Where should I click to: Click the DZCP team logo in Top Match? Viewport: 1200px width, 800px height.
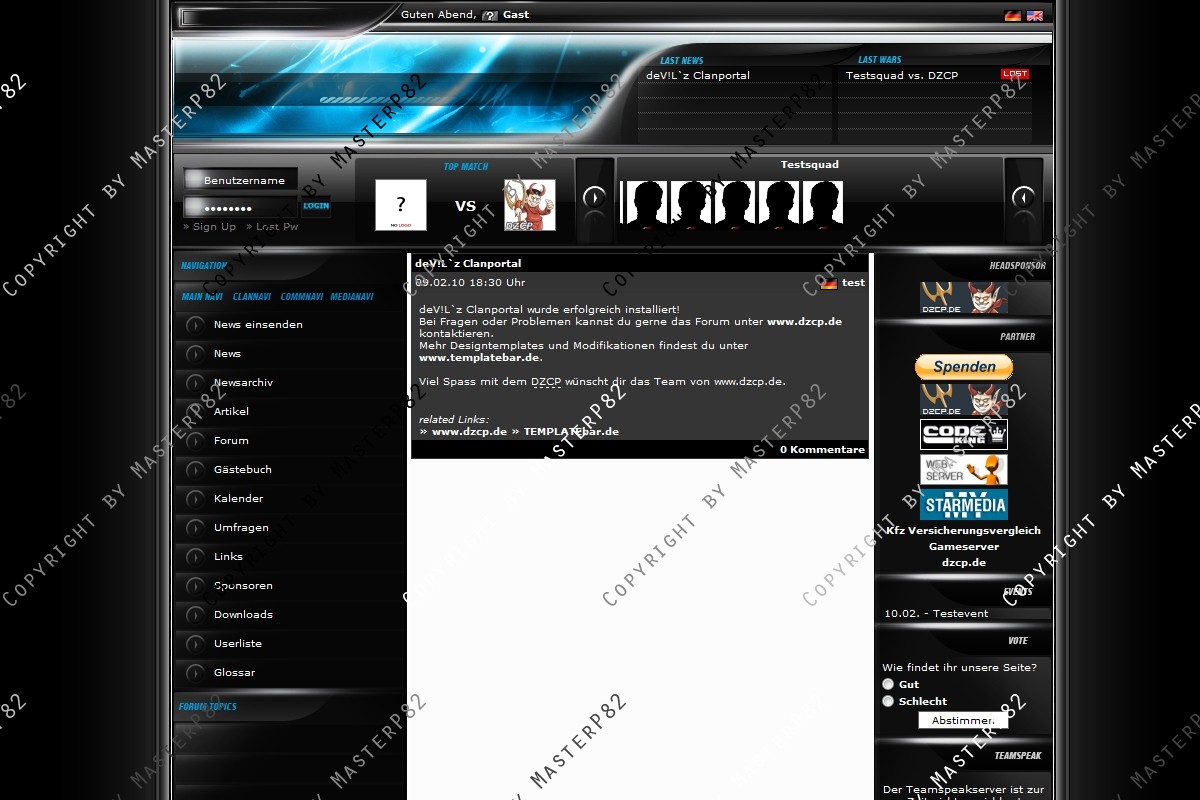coord(529,205)
